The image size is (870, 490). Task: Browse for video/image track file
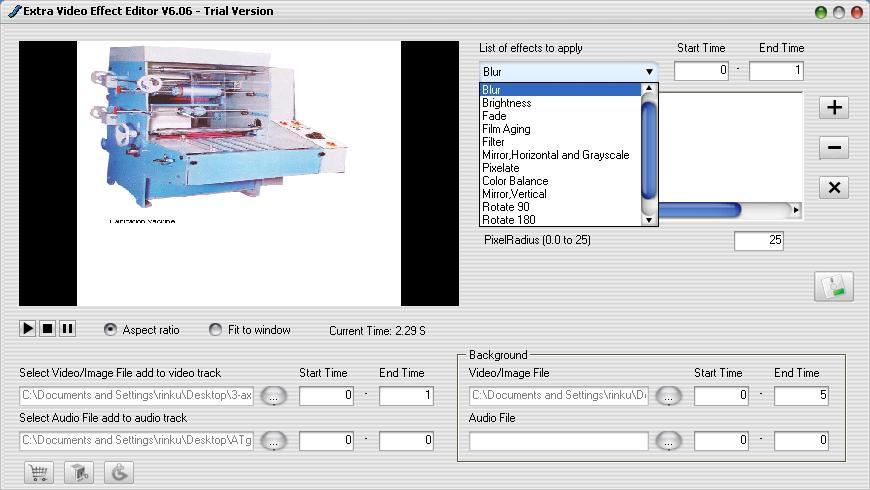tap(274, 396)
